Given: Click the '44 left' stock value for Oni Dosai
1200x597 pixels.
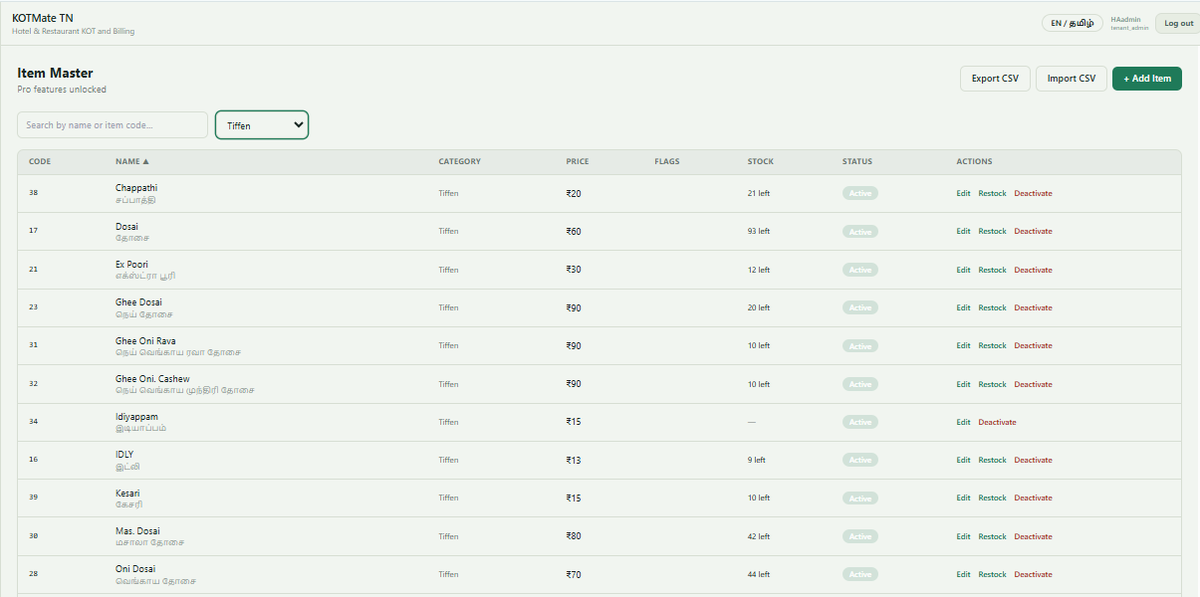Looking at the screenshot, I should click(x=758, y=575).
